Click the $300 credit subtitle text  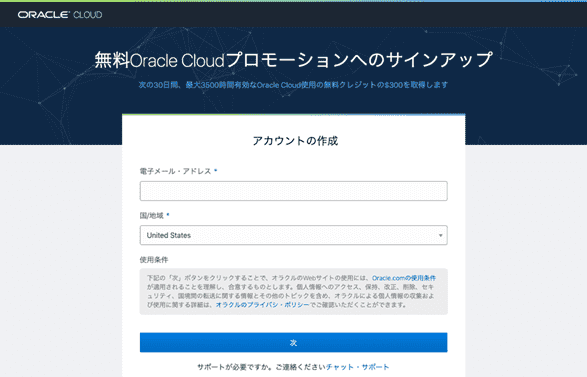pos(293,85)
